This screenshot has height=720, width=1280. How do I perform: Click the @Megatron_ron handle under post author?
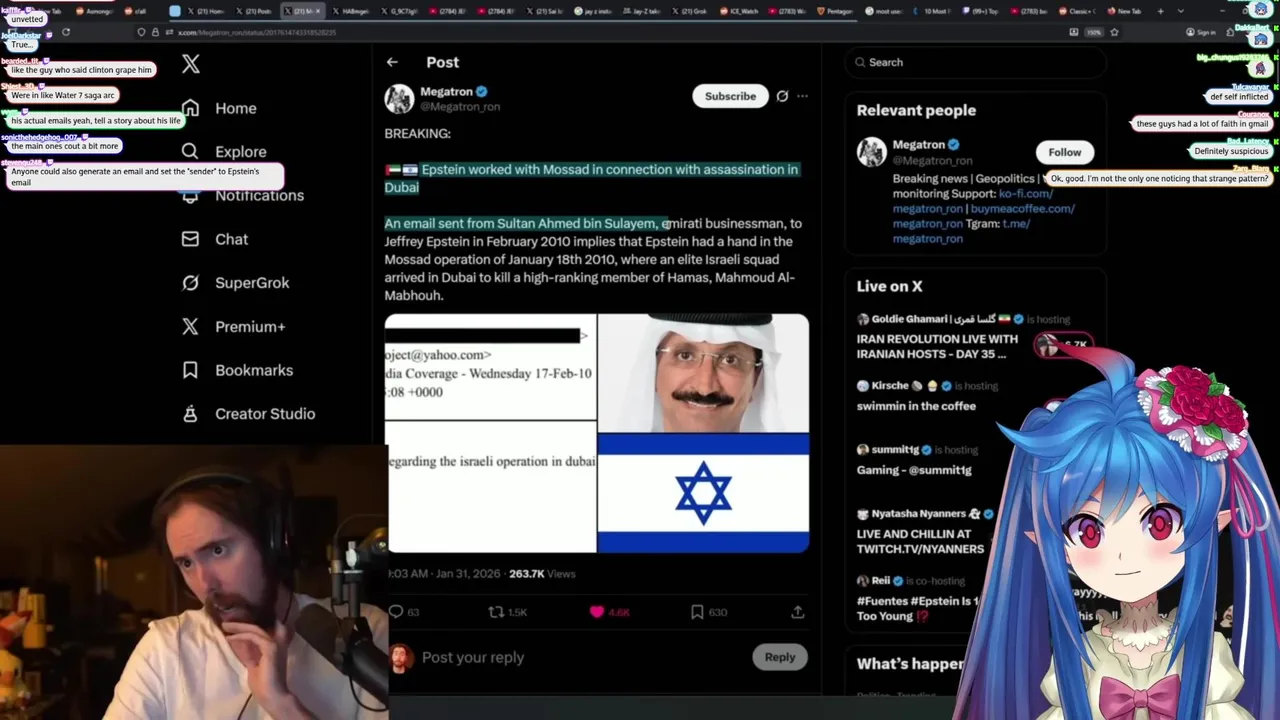(460, 106)
